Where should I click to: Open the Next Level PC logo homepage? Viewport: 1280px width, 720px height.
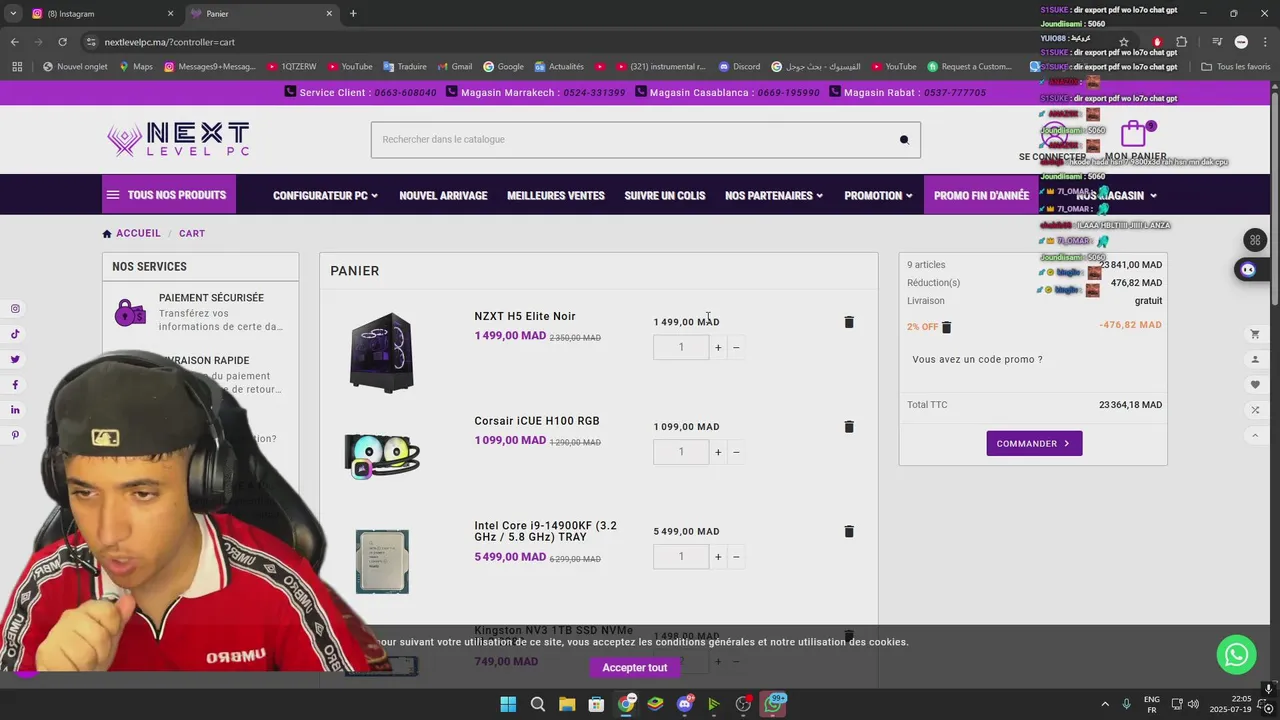click(x=178, y=140)
